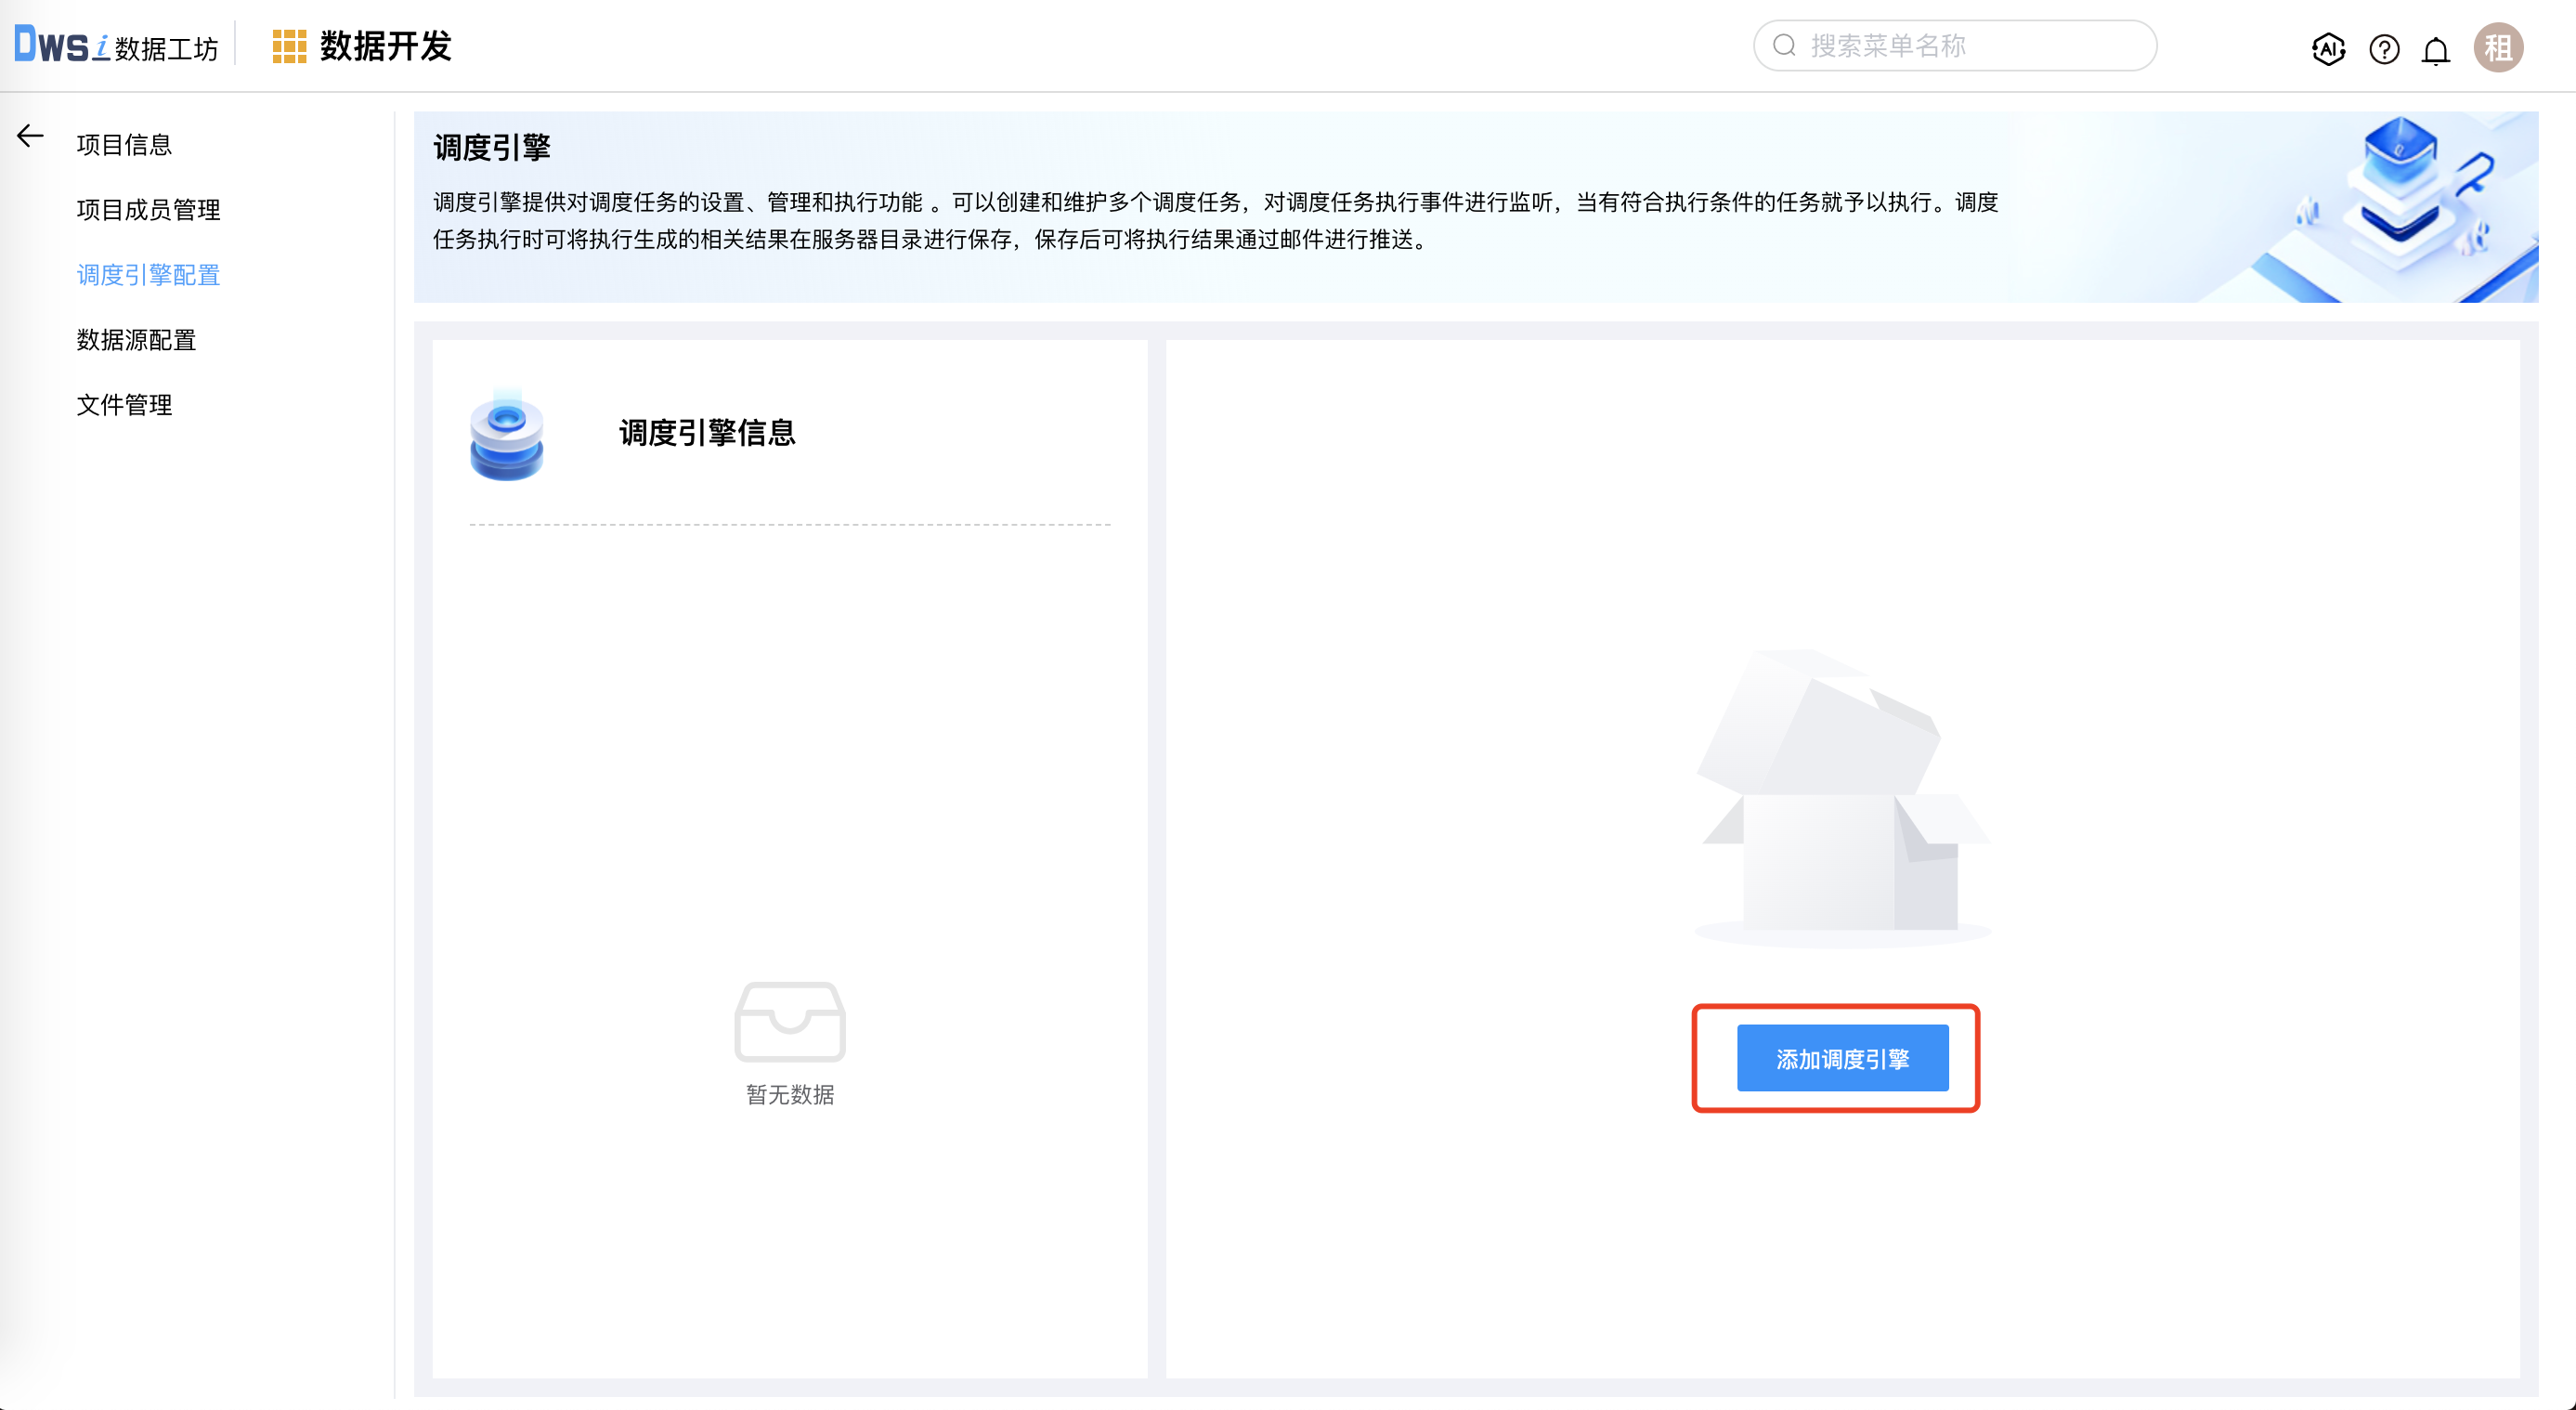Switch to 项目成员管理 section

click(149, 210)
